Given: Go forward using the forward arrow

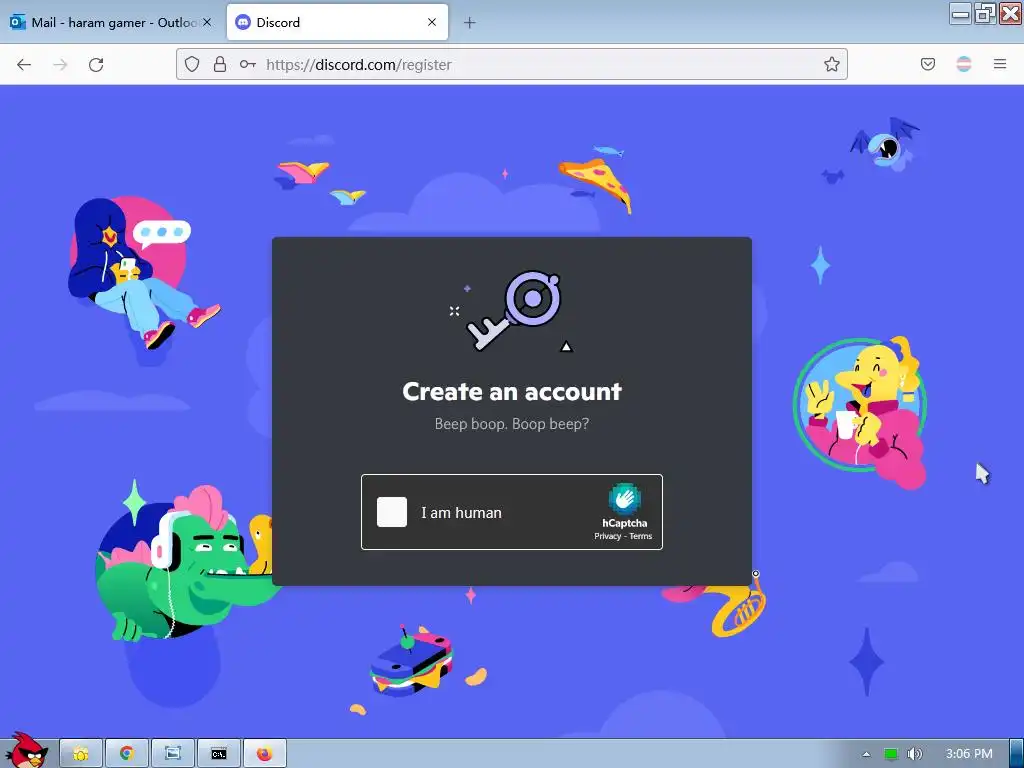Looking at the screenshot, I should (60, 64).
